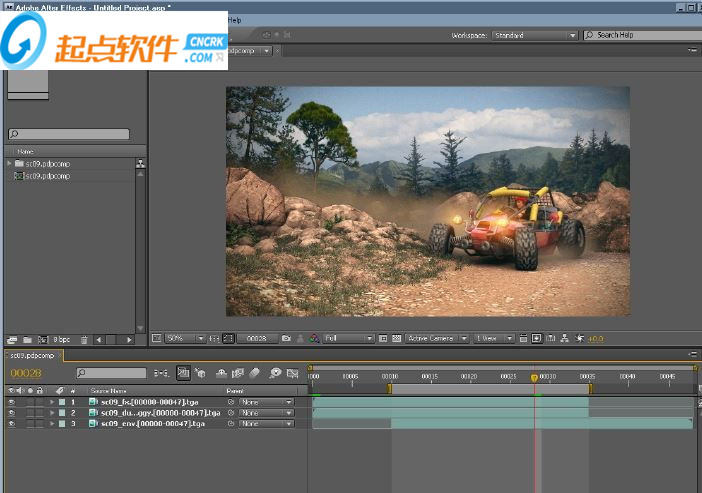Click the snapshot camera icon in viewer

click(x=286, y=339)
